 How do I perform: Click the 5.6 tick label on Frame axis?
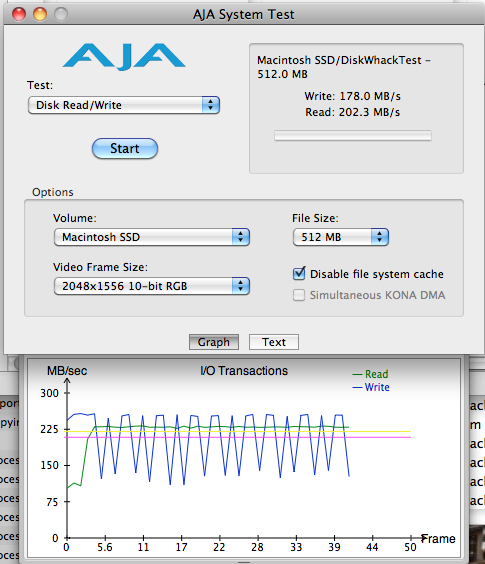click(x=105, y=547)
